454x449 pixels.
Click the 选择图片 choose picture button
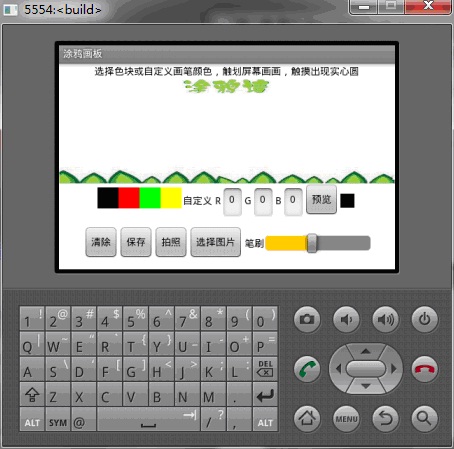coord(216,242)
